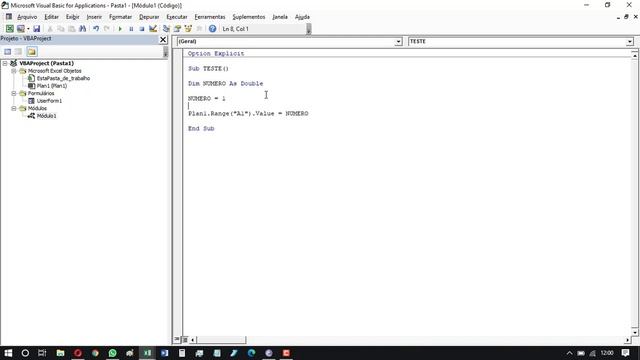Switch to Procedure View button at bottom-left
This screenshot has height=360, width=640.
coord(177,340)
